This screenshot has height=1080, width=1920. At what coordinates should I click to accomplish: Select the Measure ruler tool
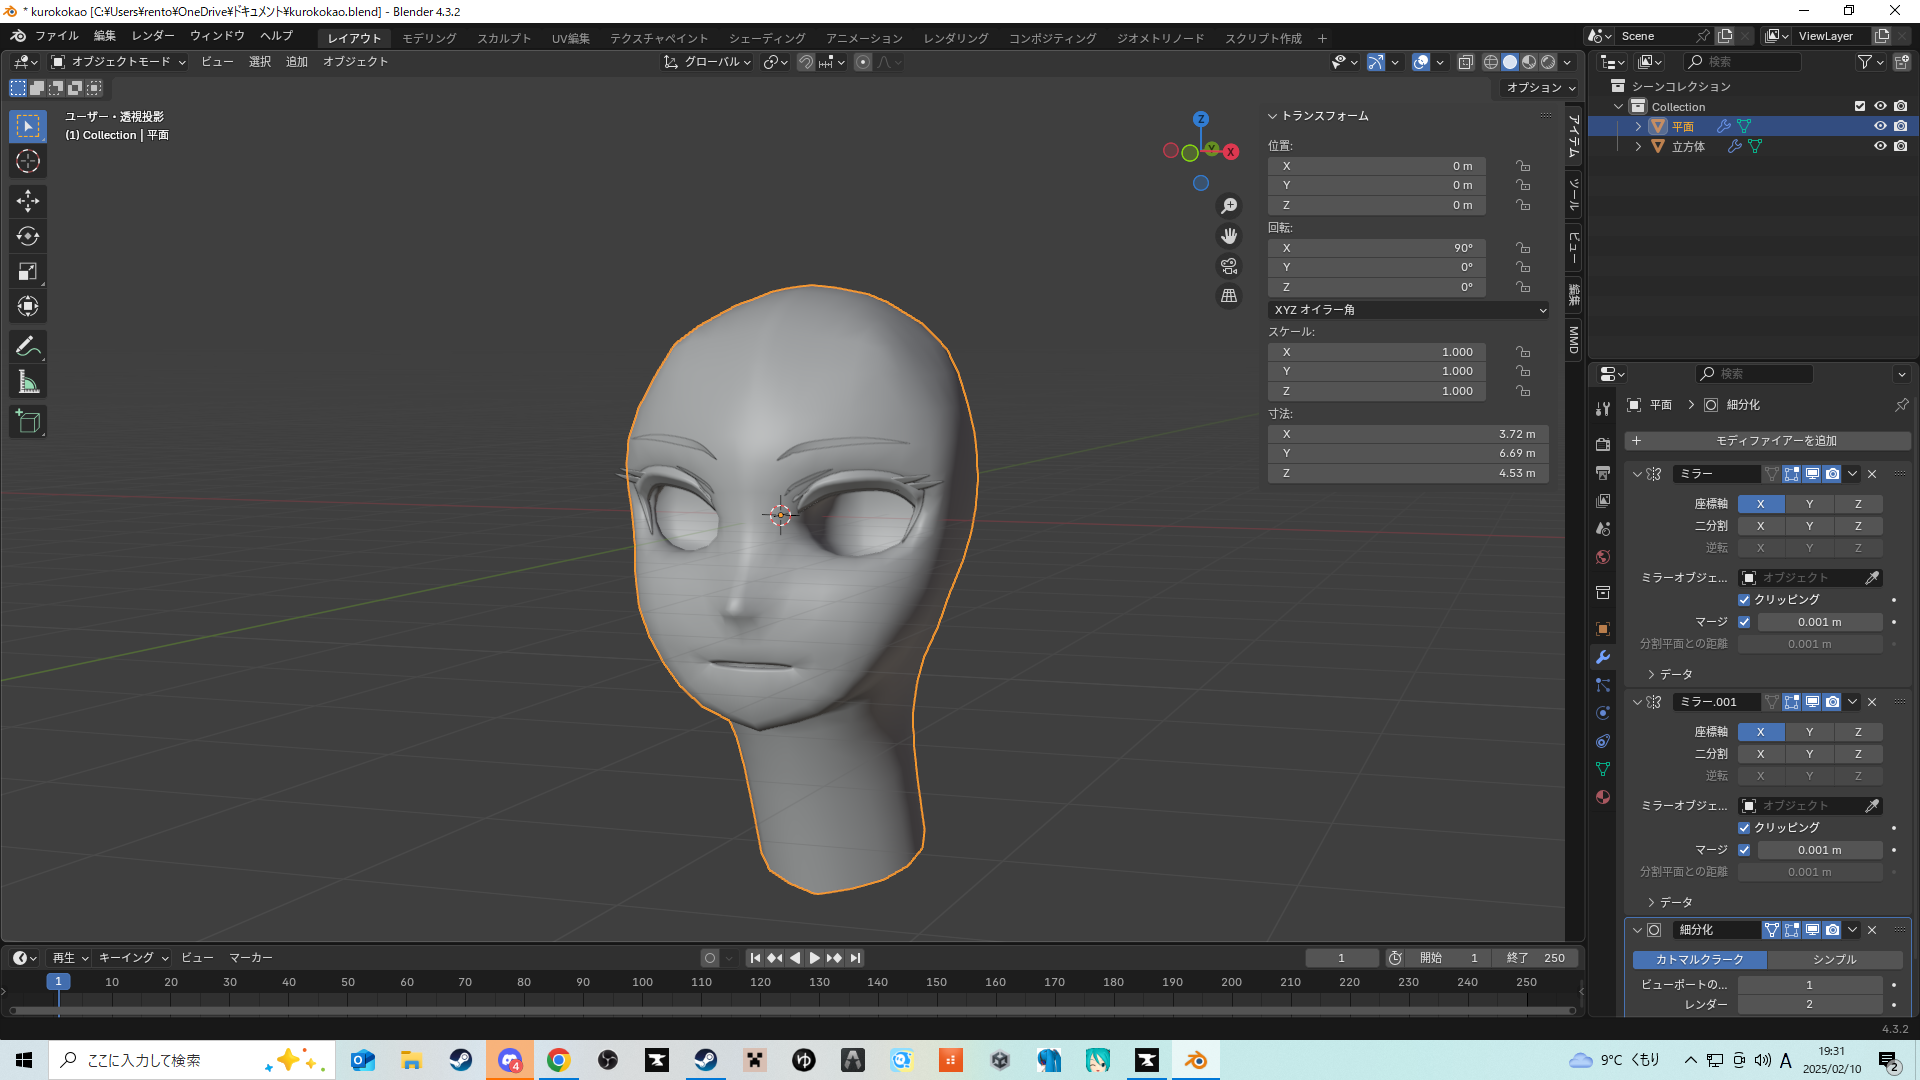click(28, 382)
